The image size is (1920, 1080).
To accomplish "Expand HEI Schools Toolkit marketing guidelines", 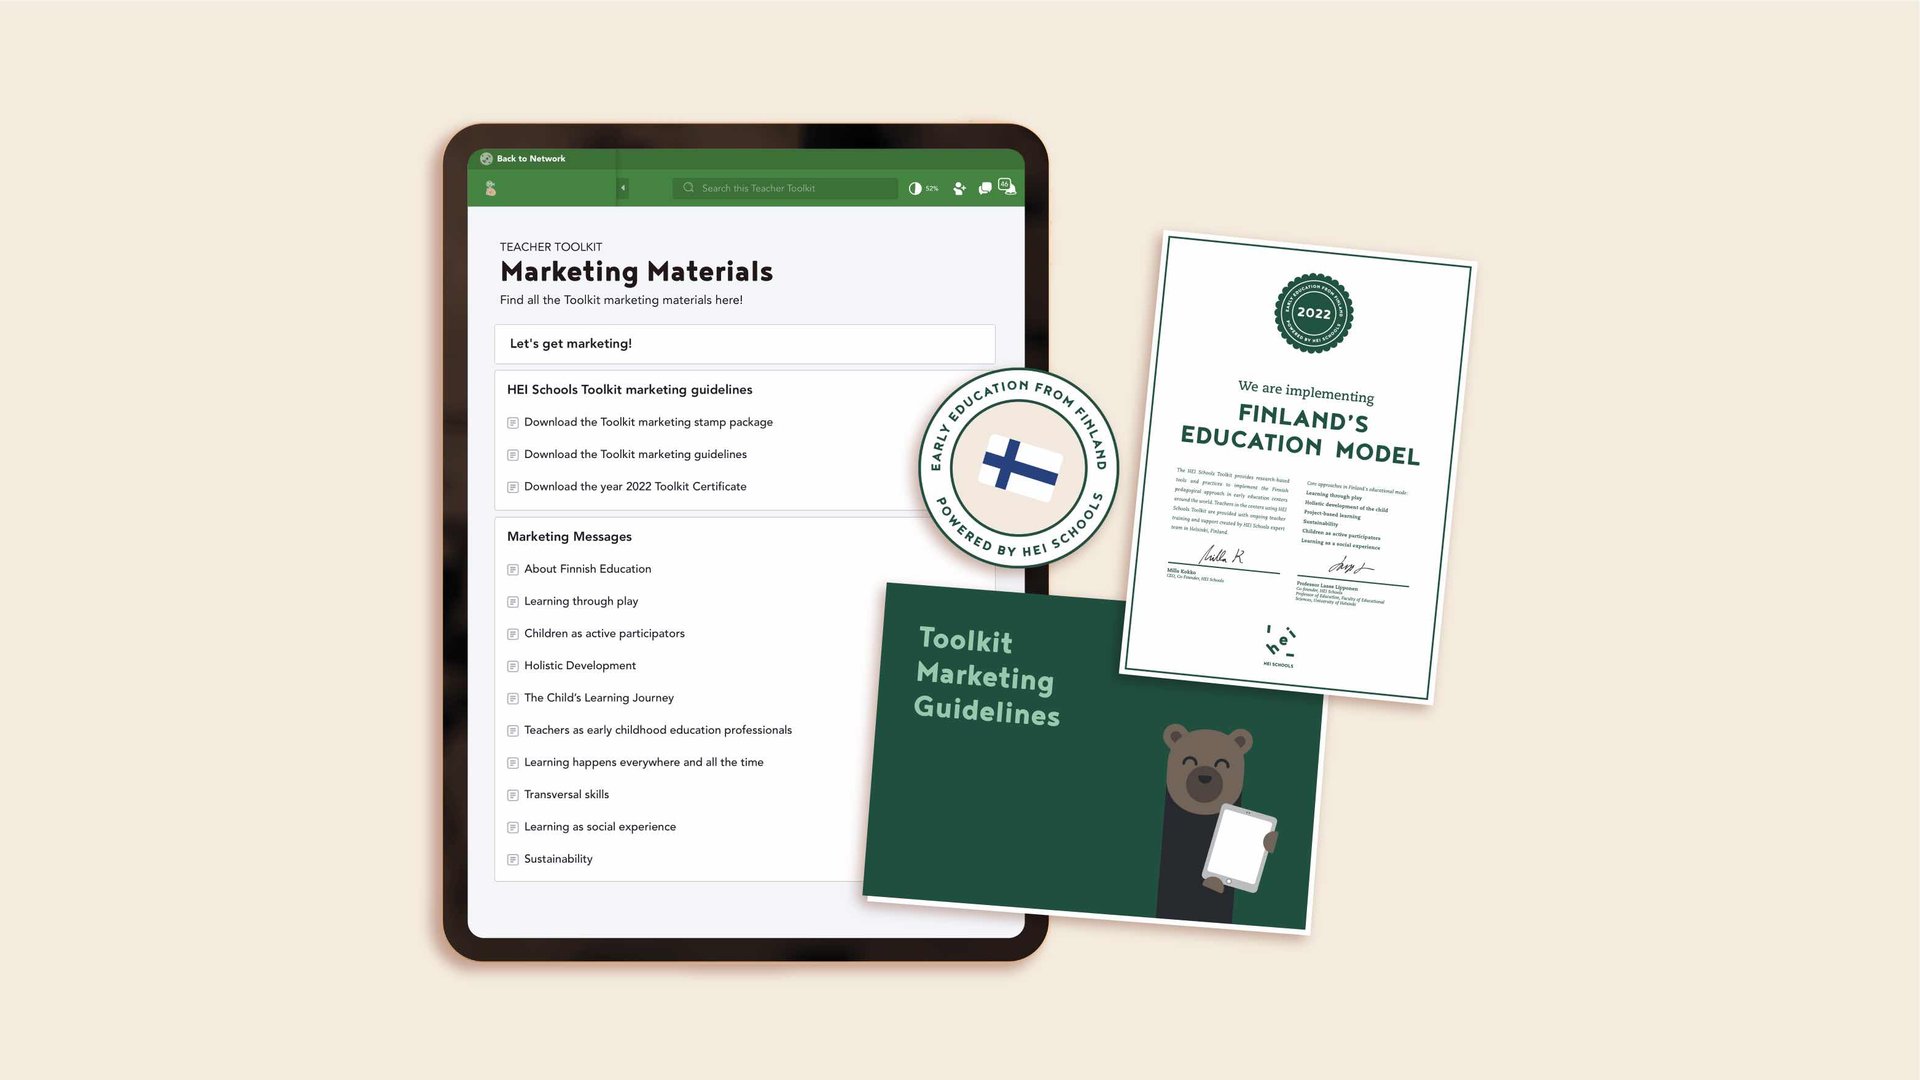I will point(629,389).
